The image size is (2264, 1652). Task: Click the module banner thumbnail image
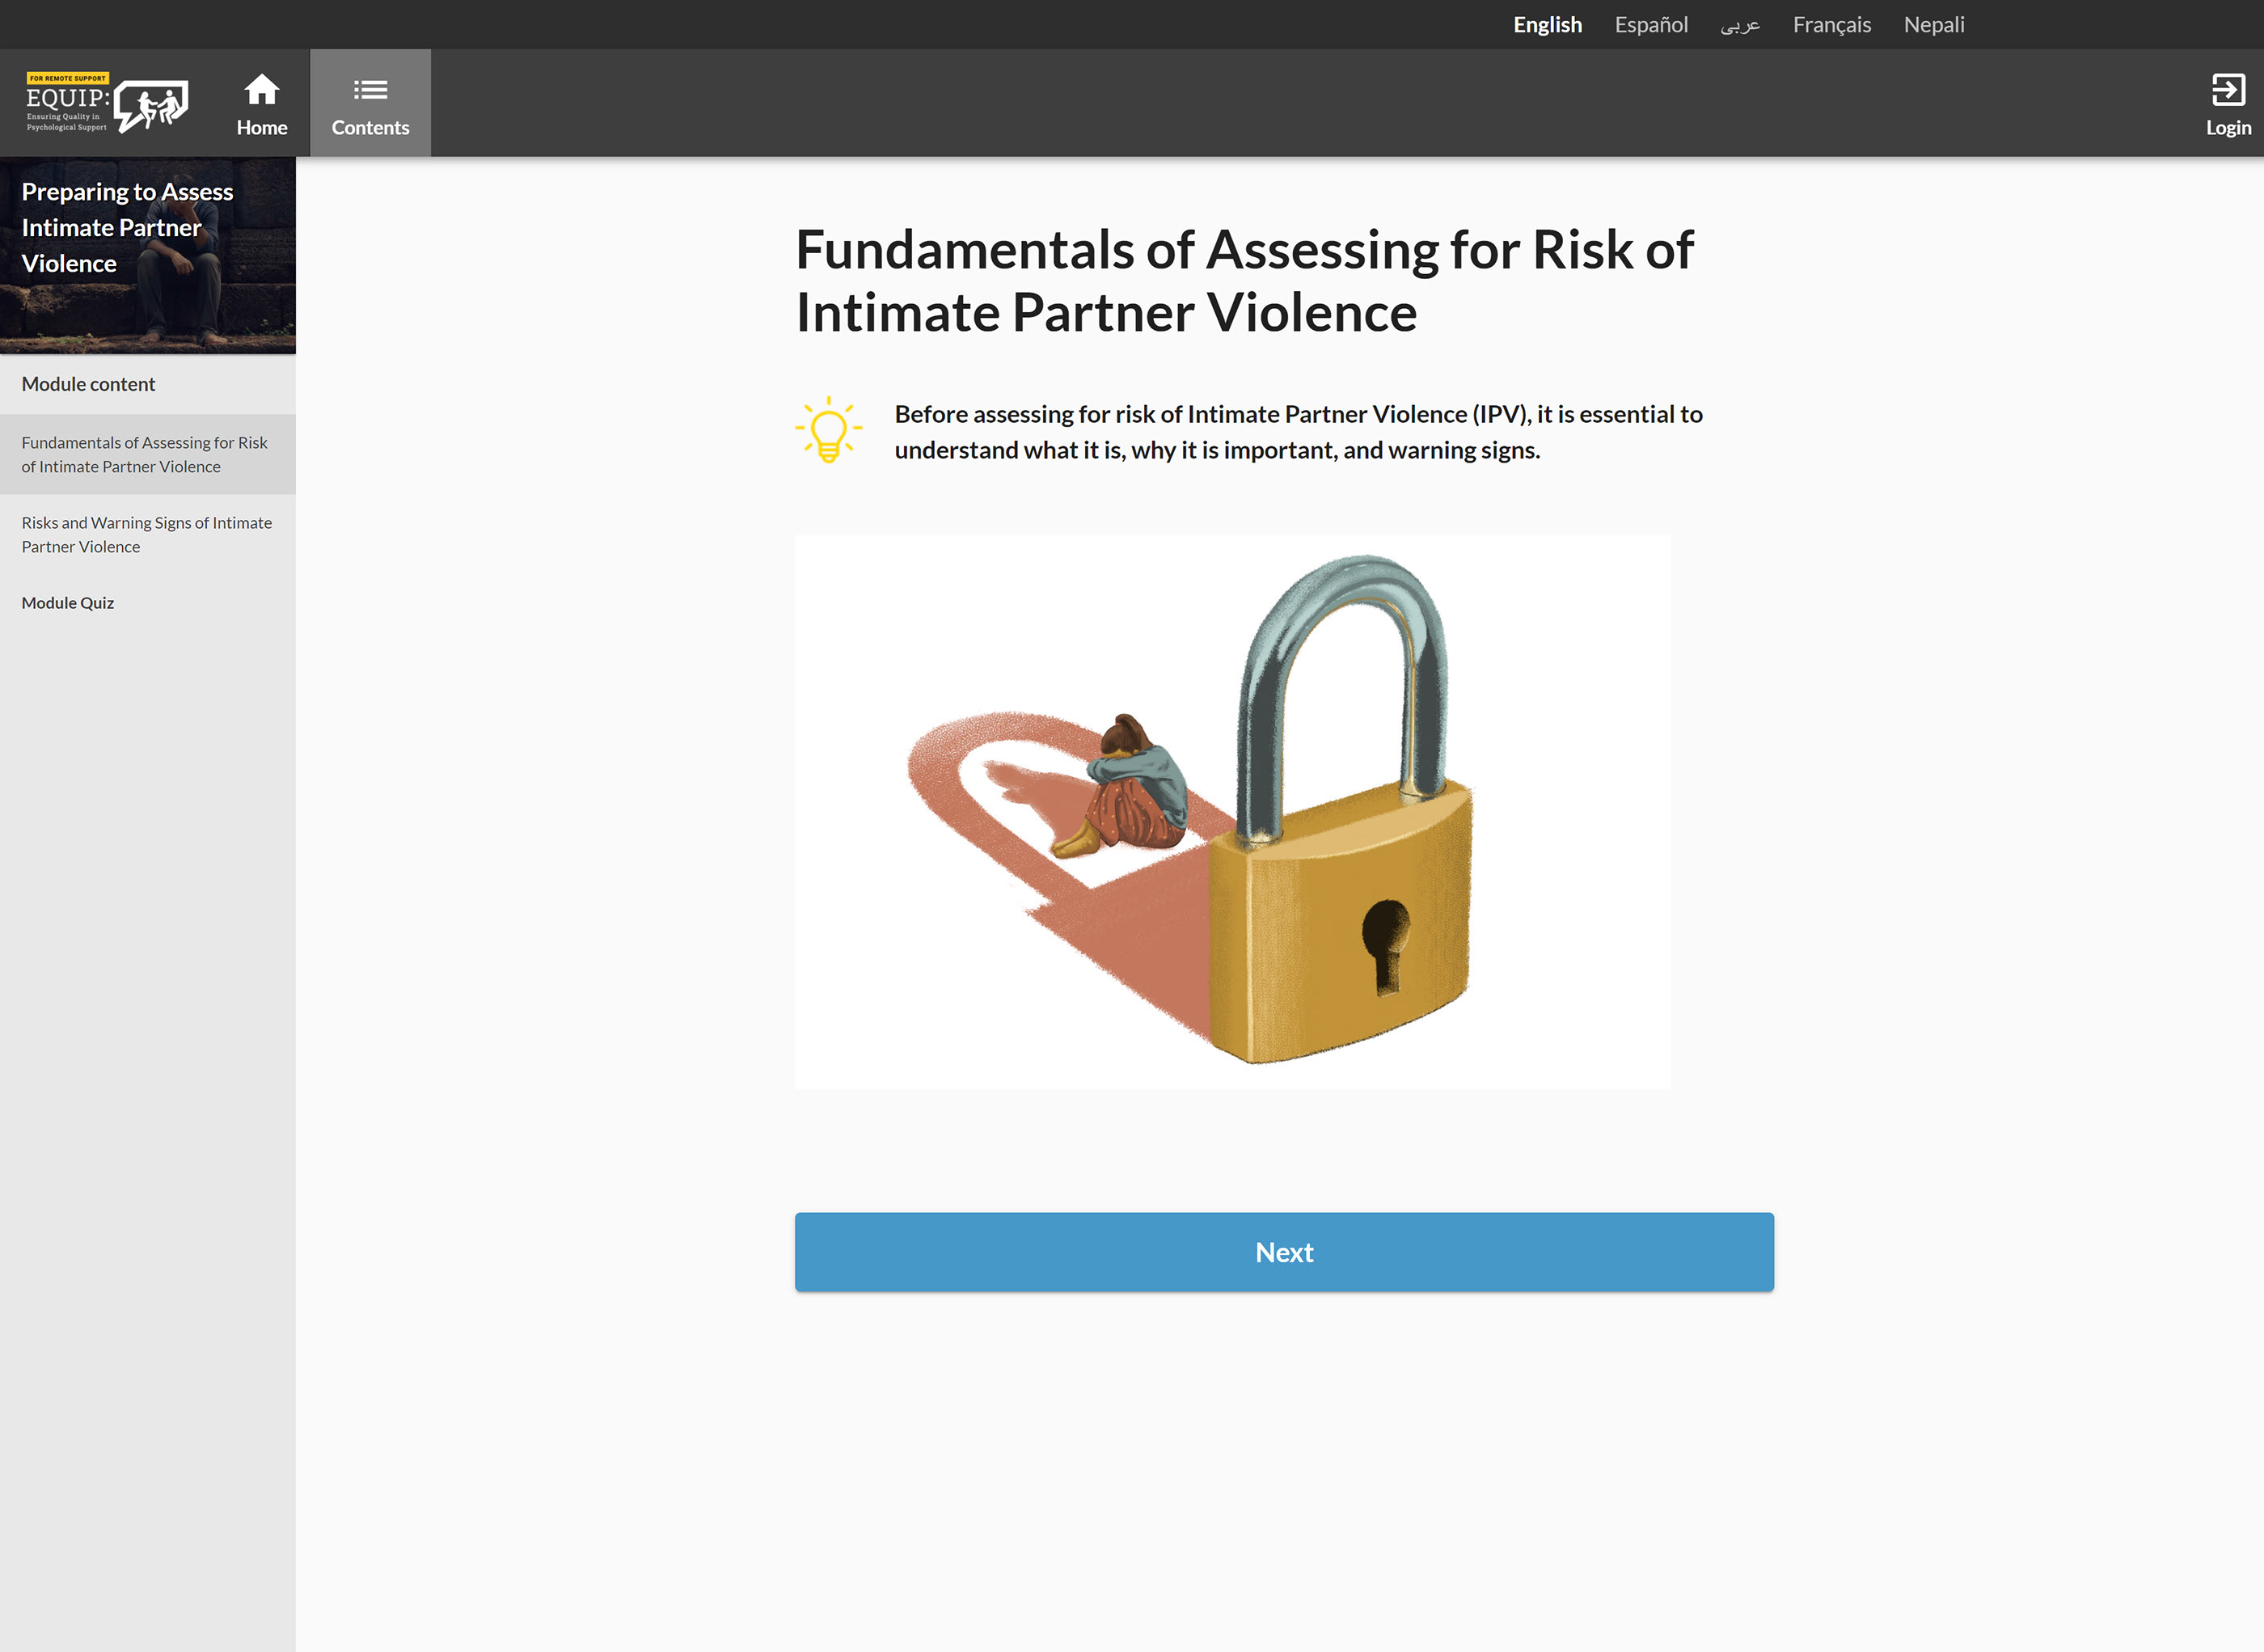148,255
